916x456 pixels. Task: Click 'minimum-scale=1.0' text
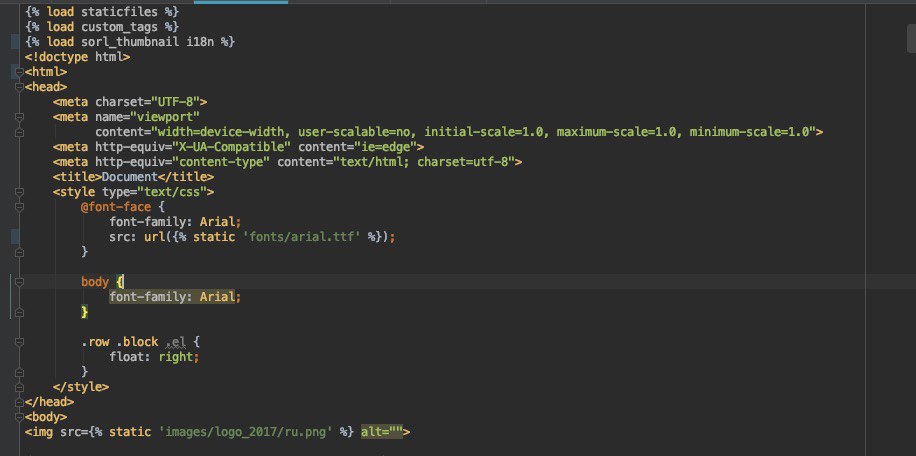pyautogui.click(x=750, y=132)
